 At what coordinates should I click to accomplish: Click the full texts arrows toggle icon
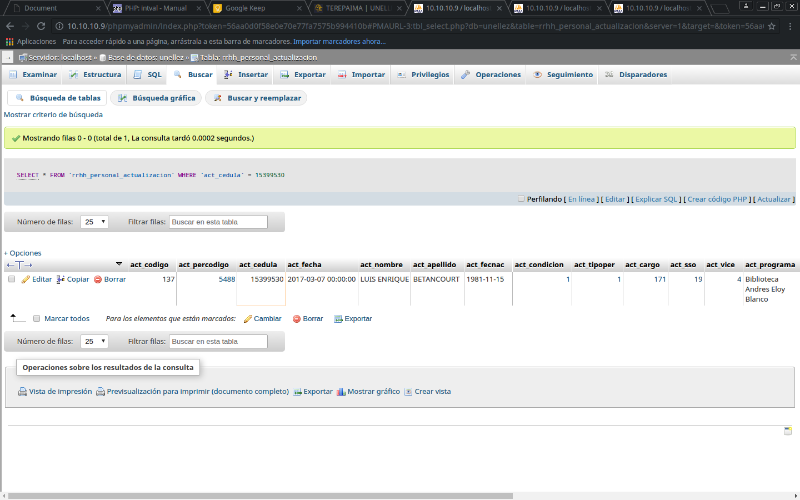pyautogui.click(x=19, y=265)
